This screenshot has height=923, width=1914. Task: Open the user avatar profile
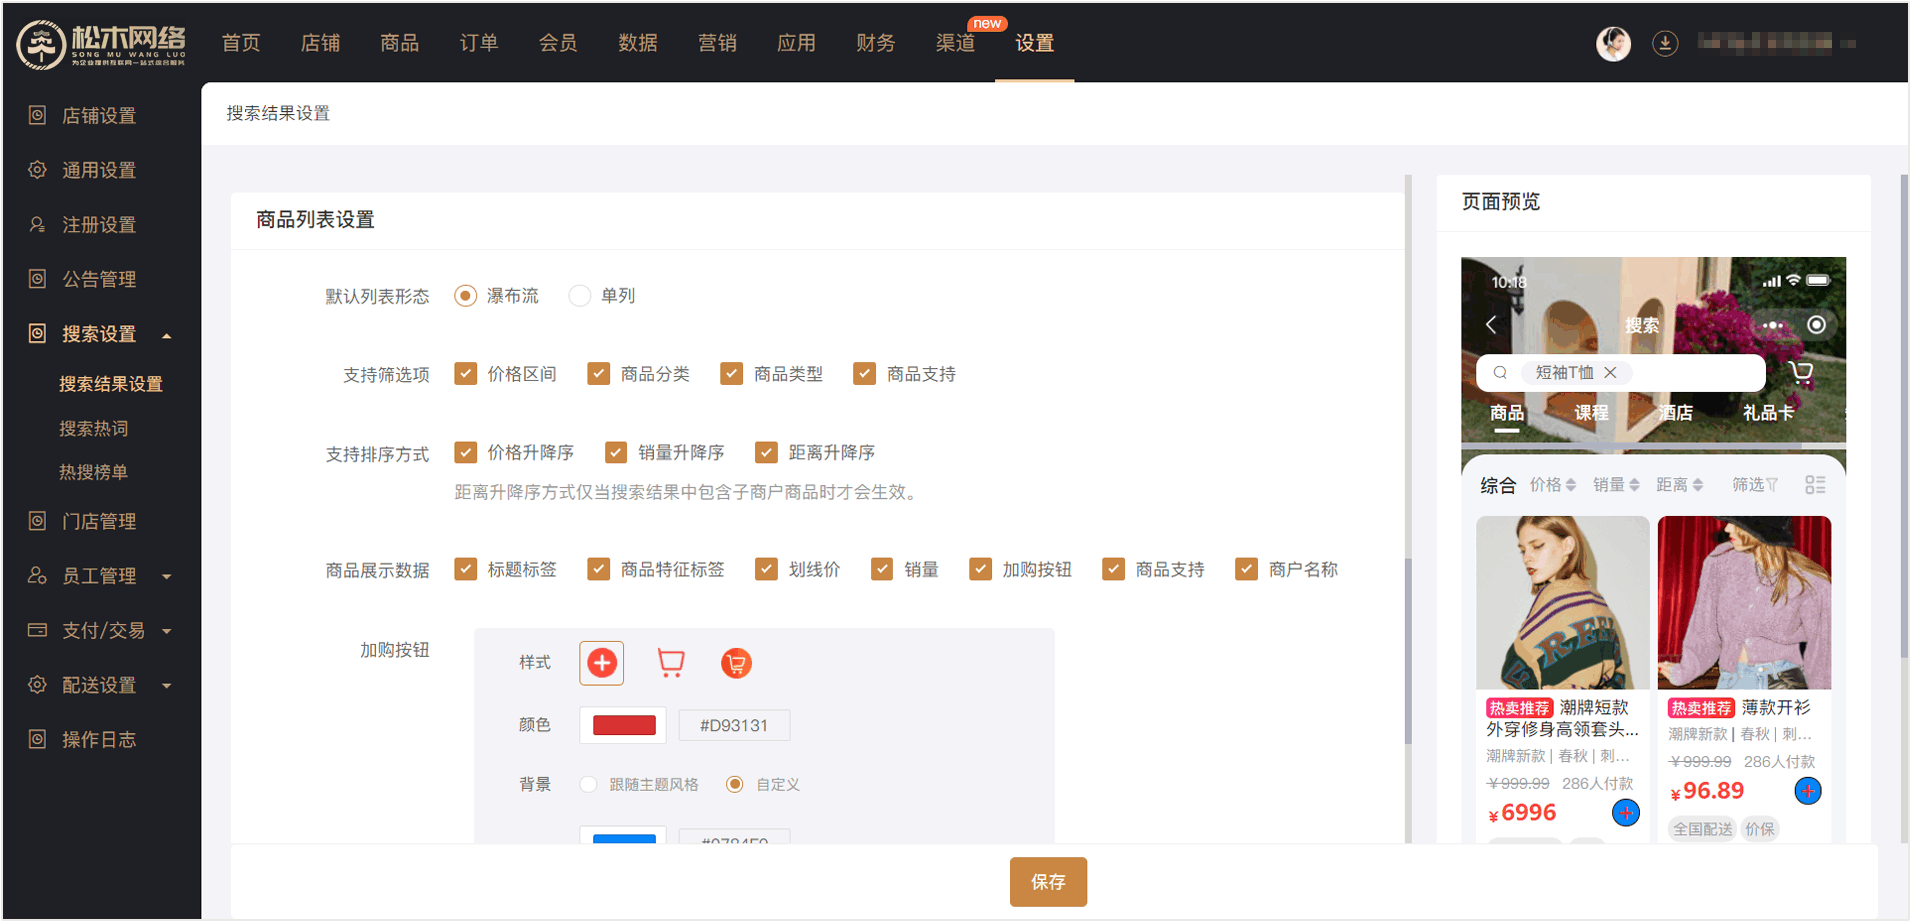click(x=1612, y=43)
